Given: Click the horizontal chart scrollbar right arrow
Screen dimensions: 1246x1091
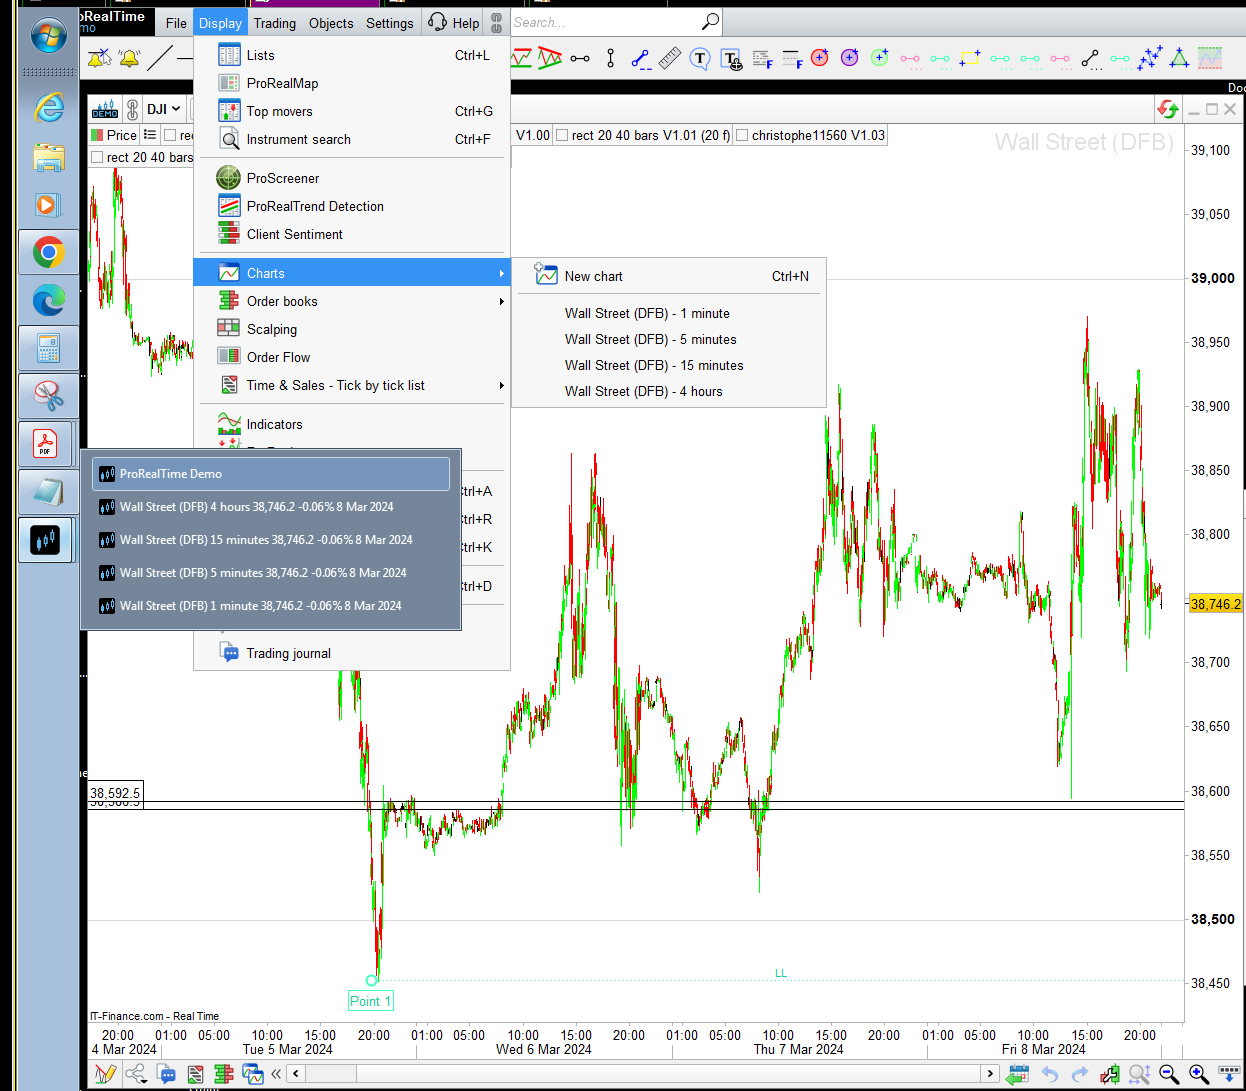Looking at the screenshot, I should (x=990, y=1074).
